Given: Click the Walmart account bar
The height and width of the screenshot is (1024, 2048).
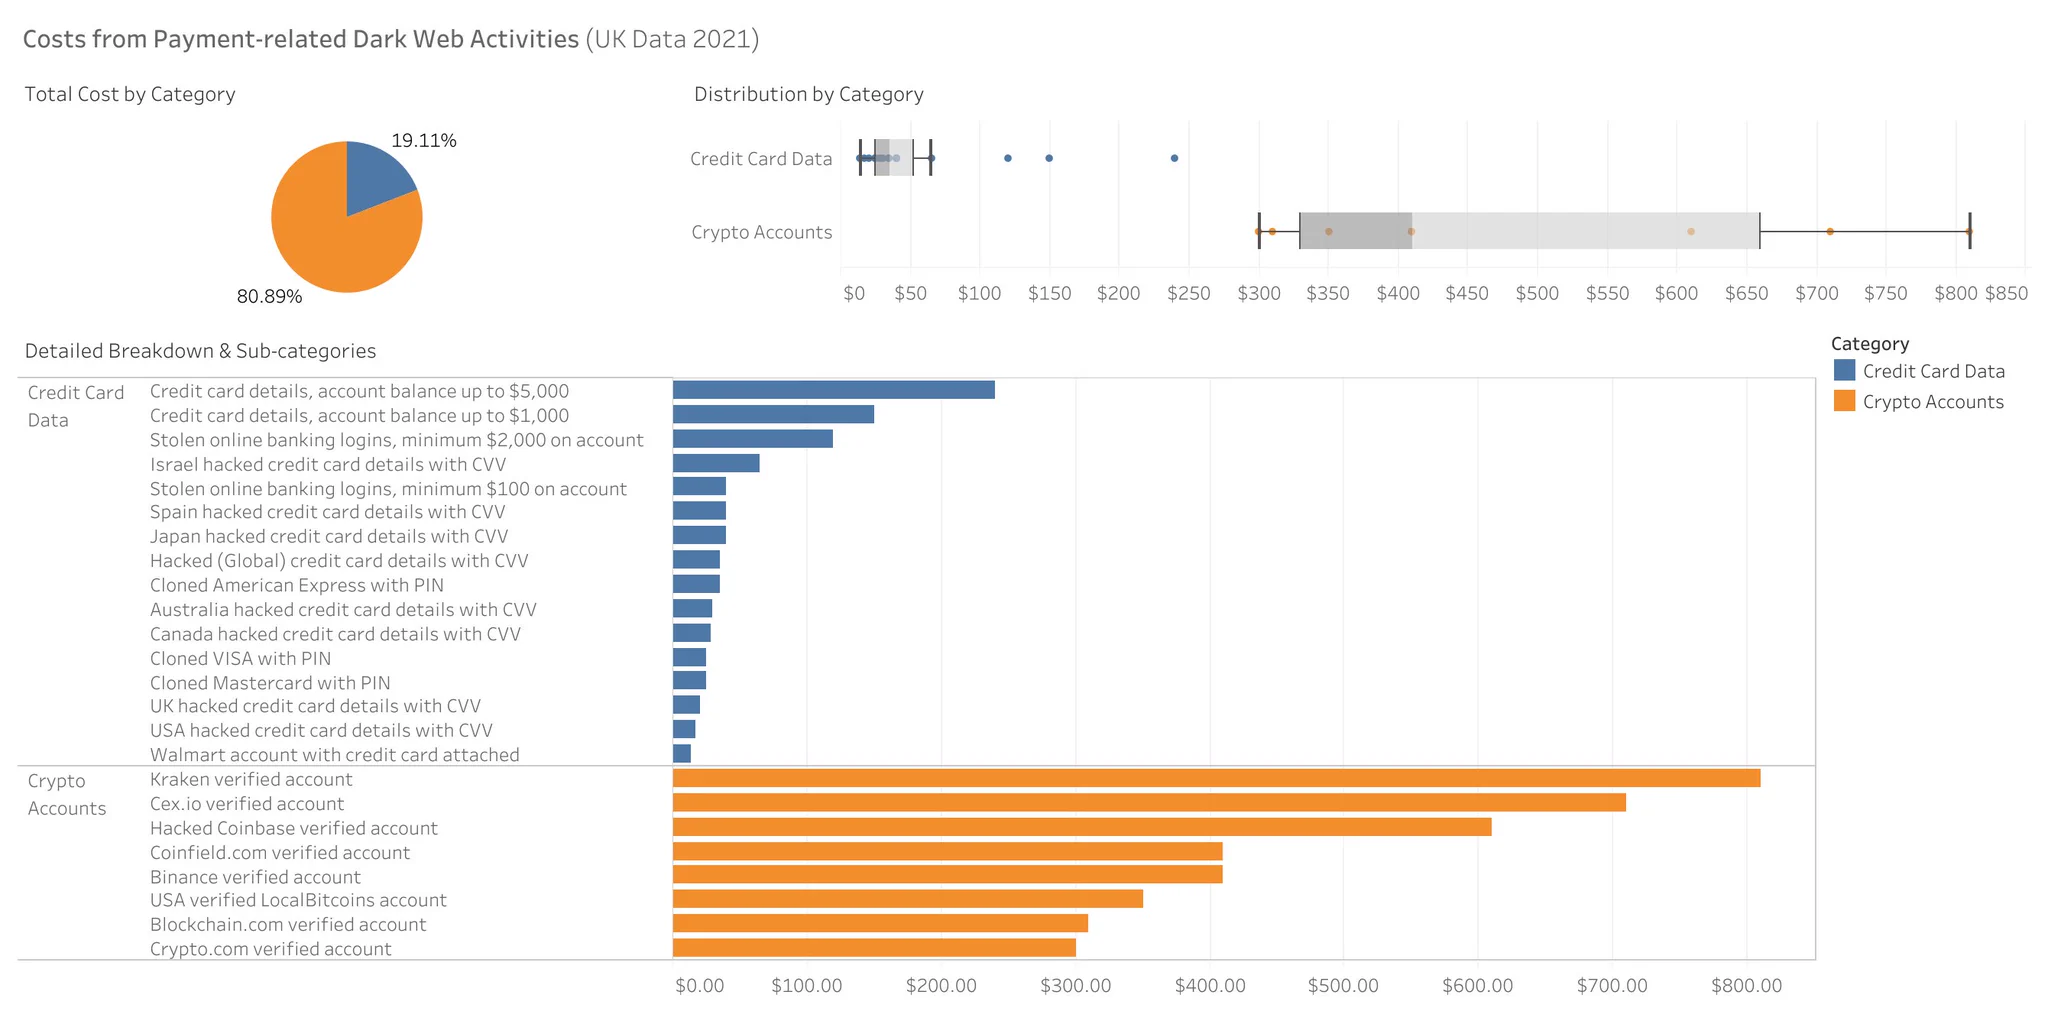Looking at the screenshot, I should 682,753.
